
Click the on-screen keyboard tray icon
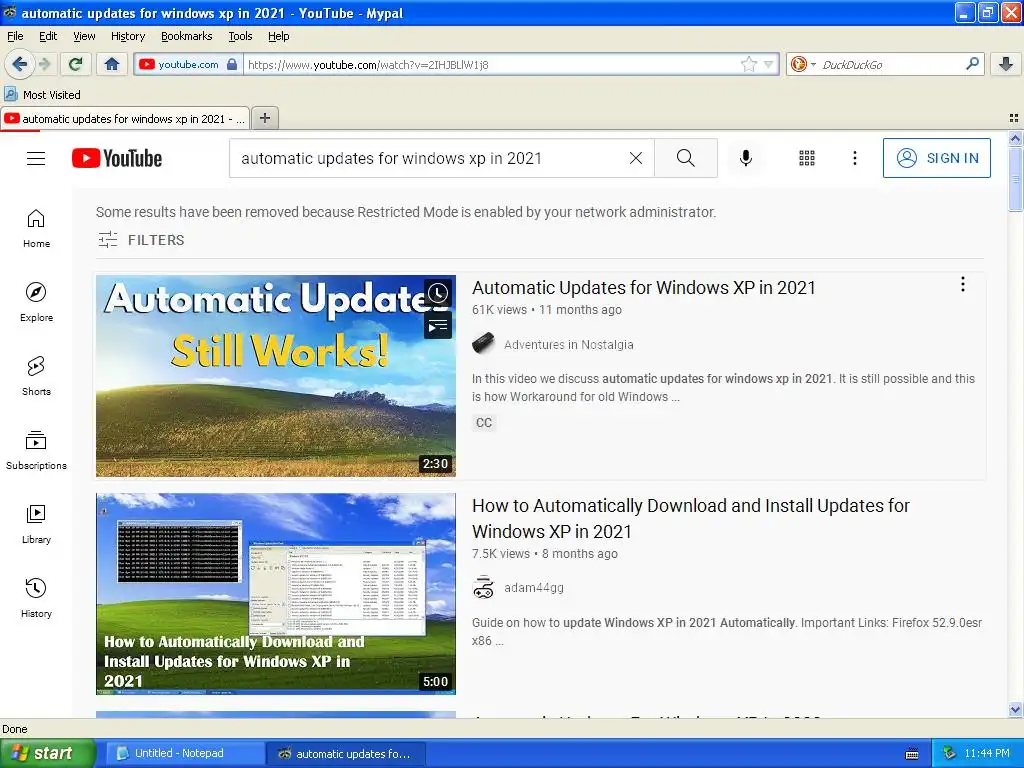tap(912, 754)
